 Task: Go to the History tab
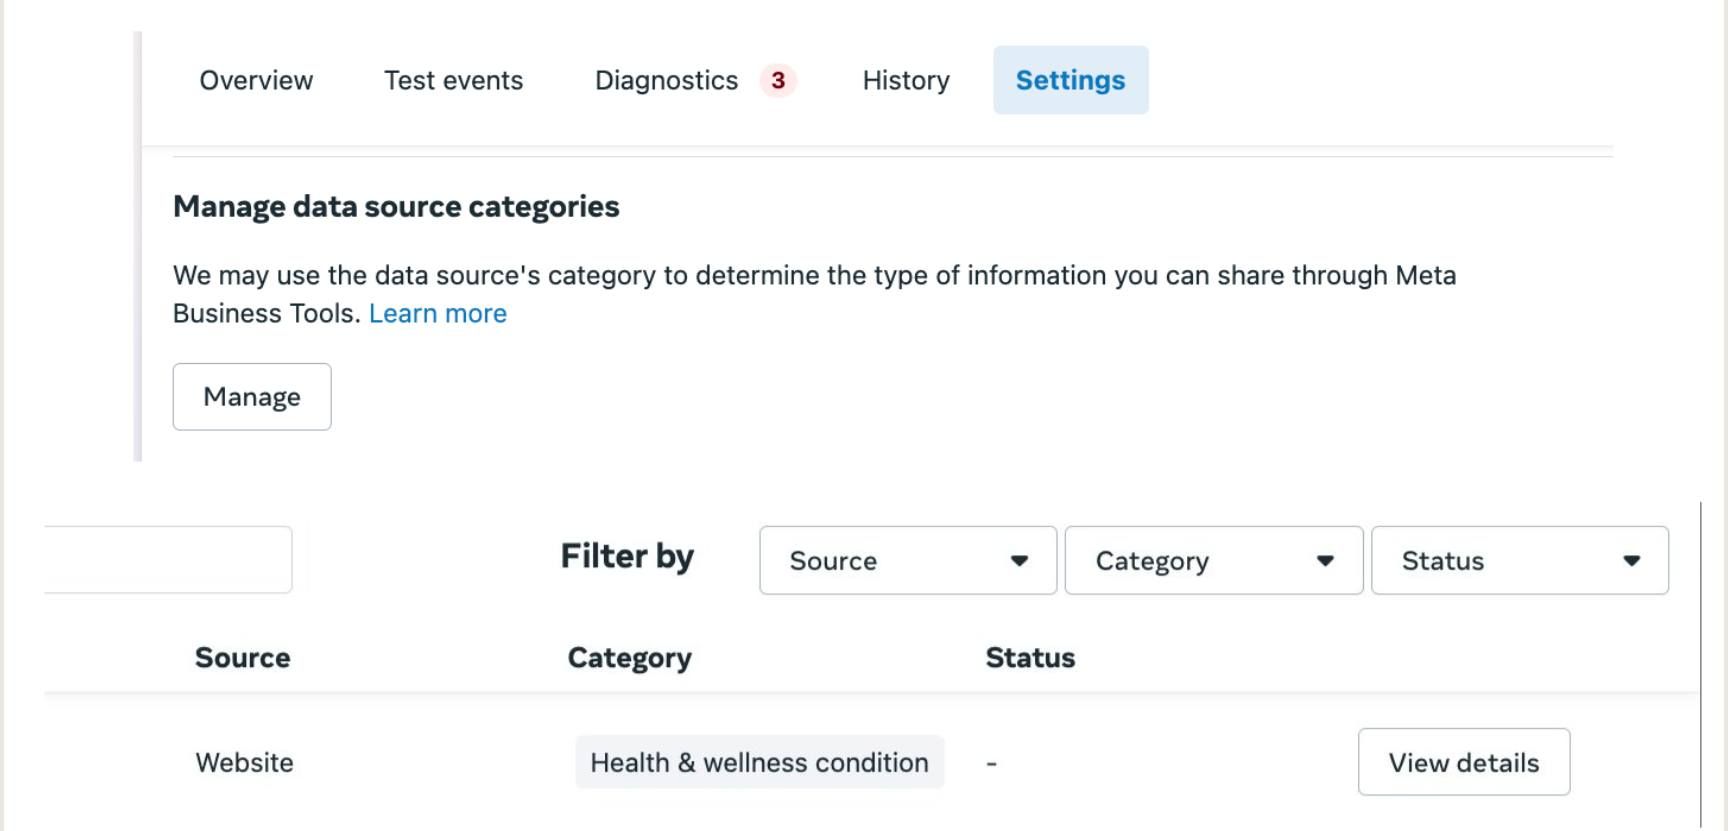tap(906, 80)
